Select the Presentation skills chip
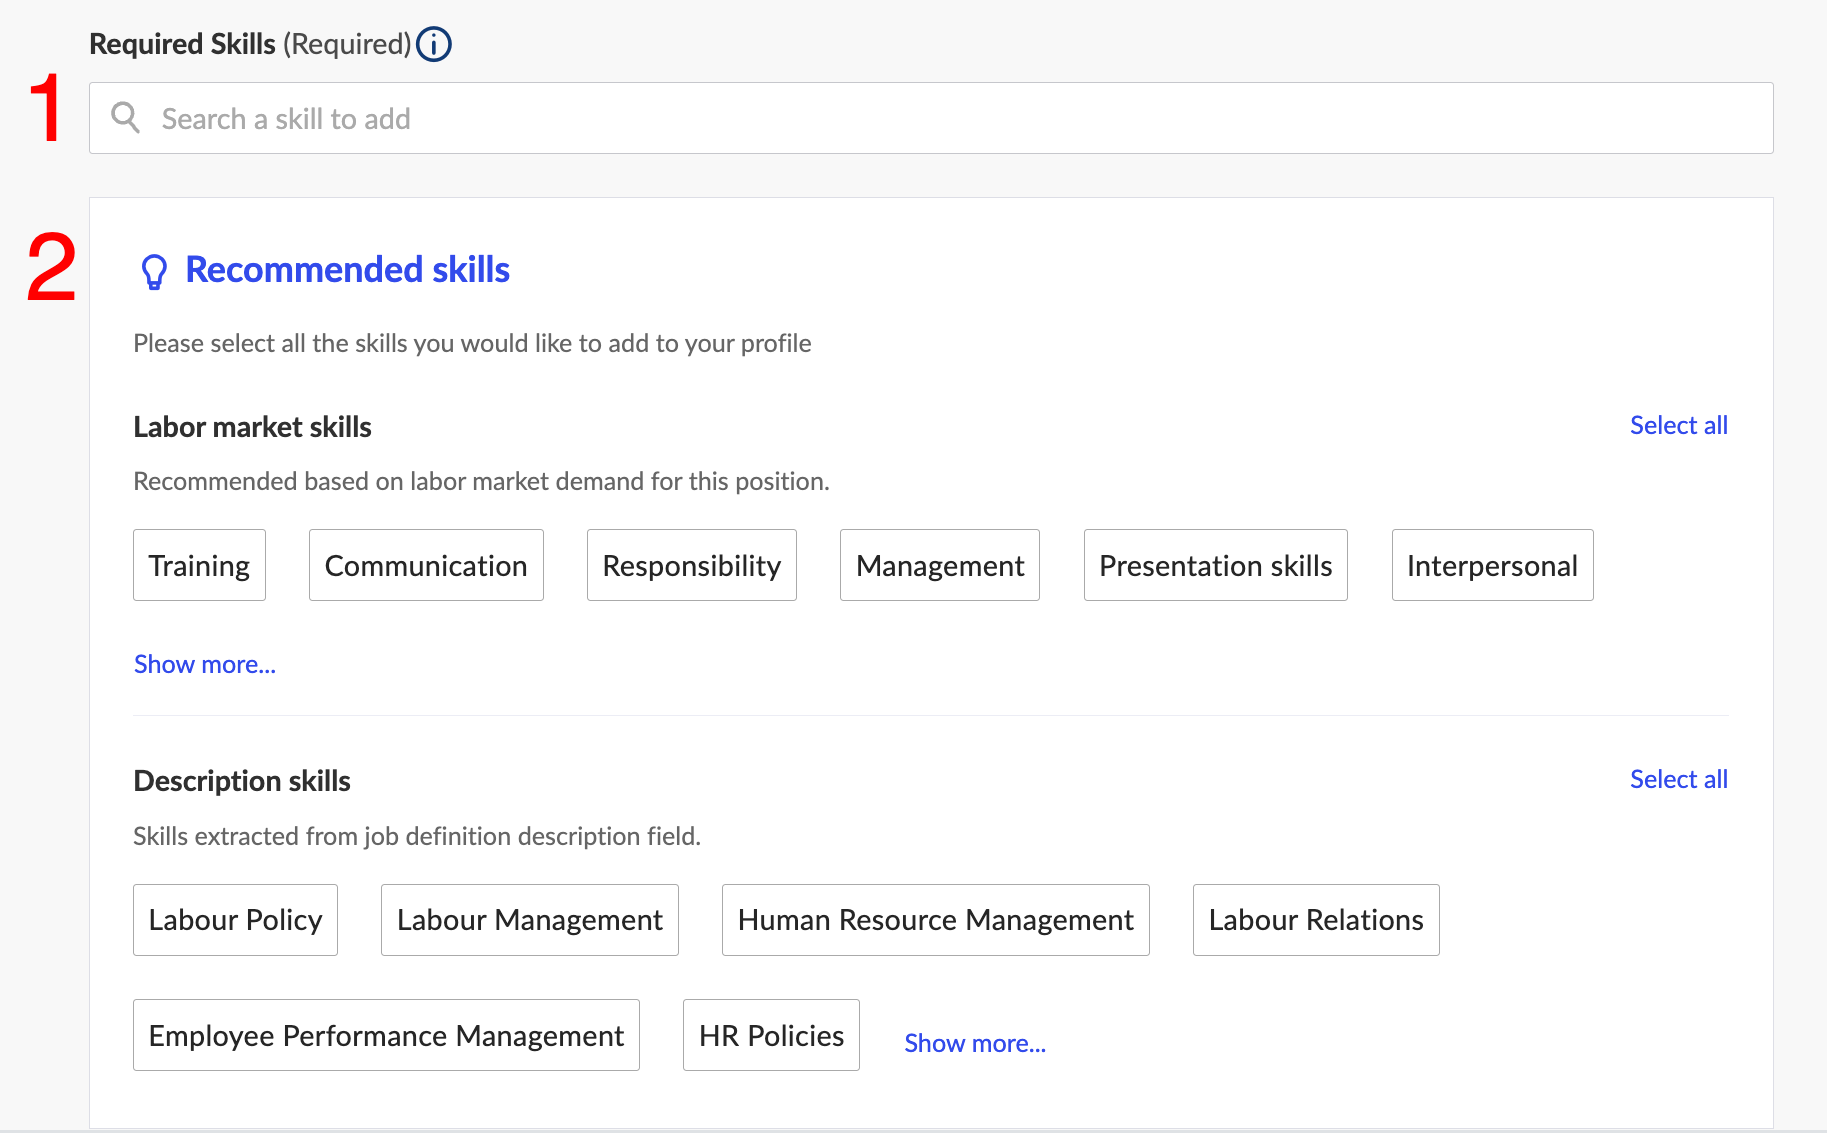Viewport: 1827px width, 1143px height. click(1216, 565)
